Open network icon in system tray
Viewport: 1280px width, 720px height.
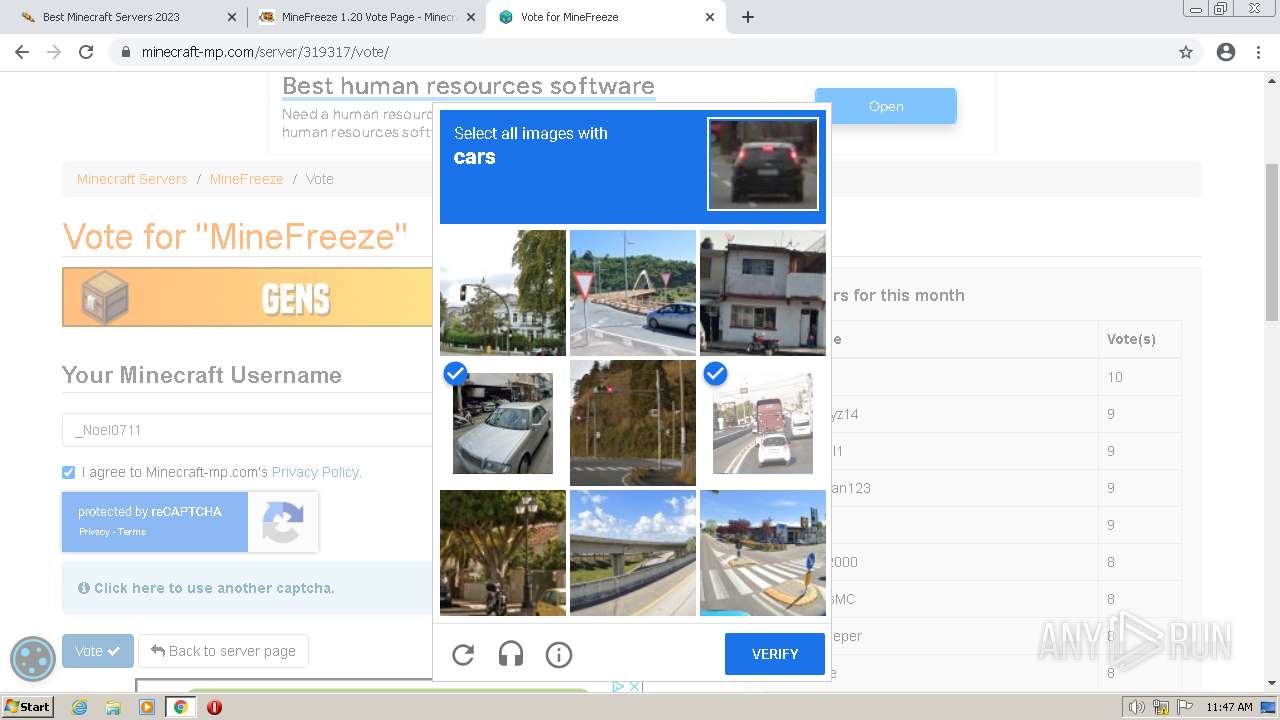click(x=1161, y=707)
